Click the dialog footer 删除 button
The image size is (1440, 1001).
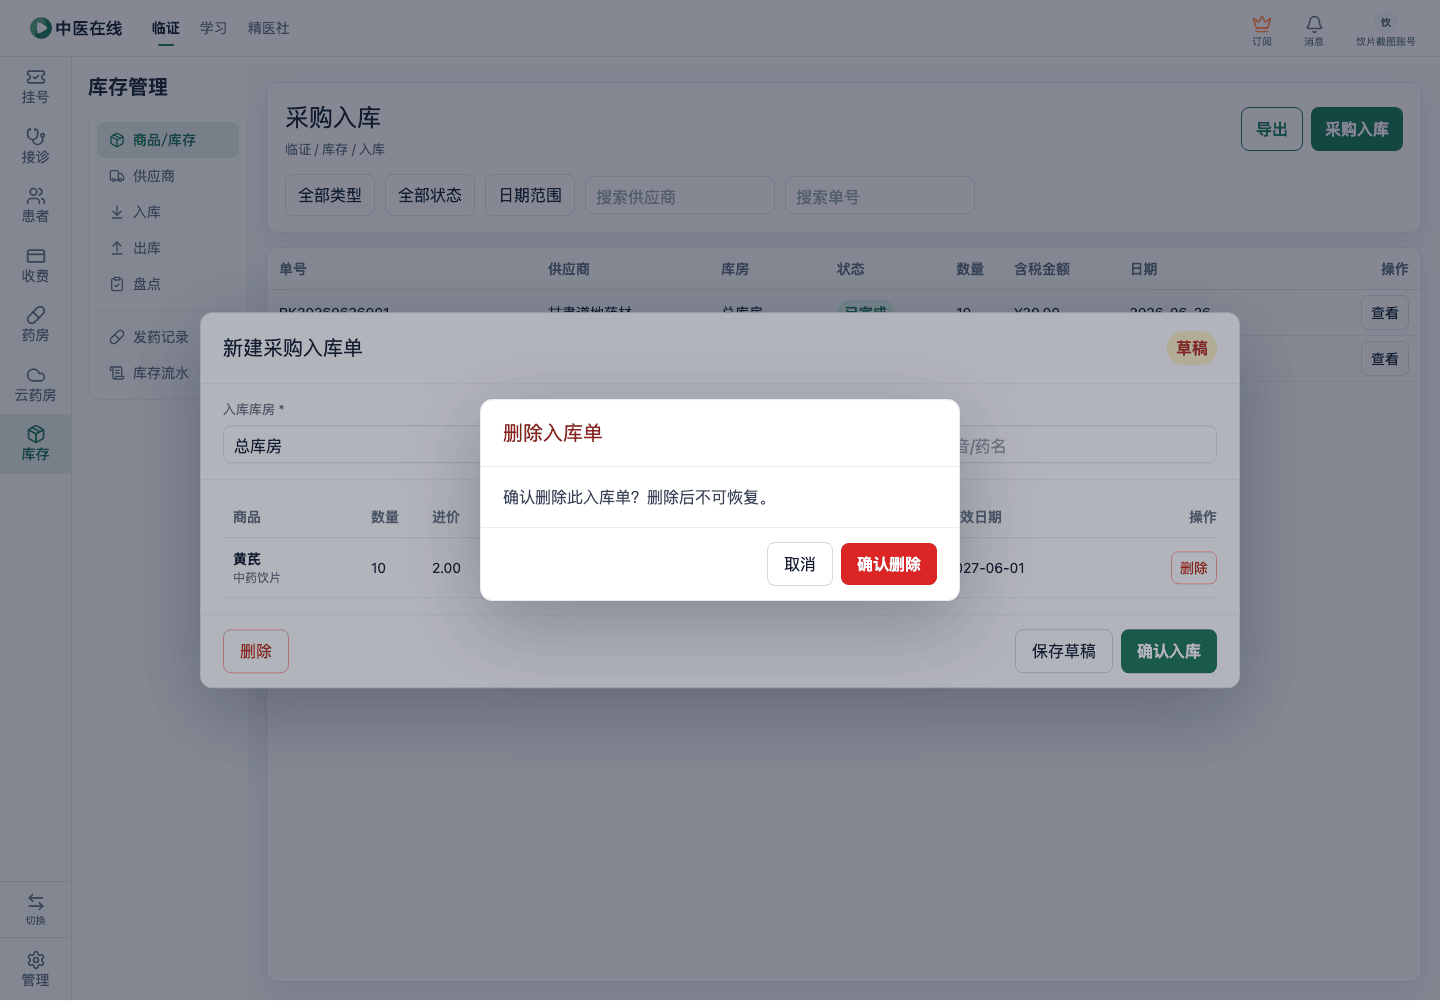[x=256, y=651]
